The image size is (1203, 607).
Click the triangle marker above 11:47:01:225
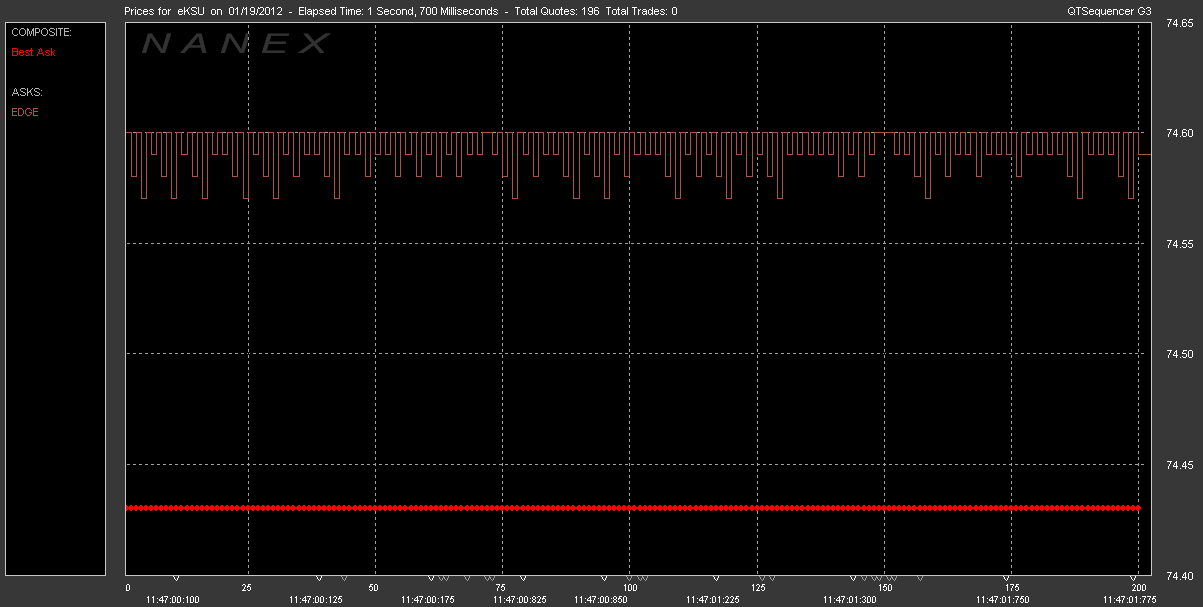pos(716,578)
